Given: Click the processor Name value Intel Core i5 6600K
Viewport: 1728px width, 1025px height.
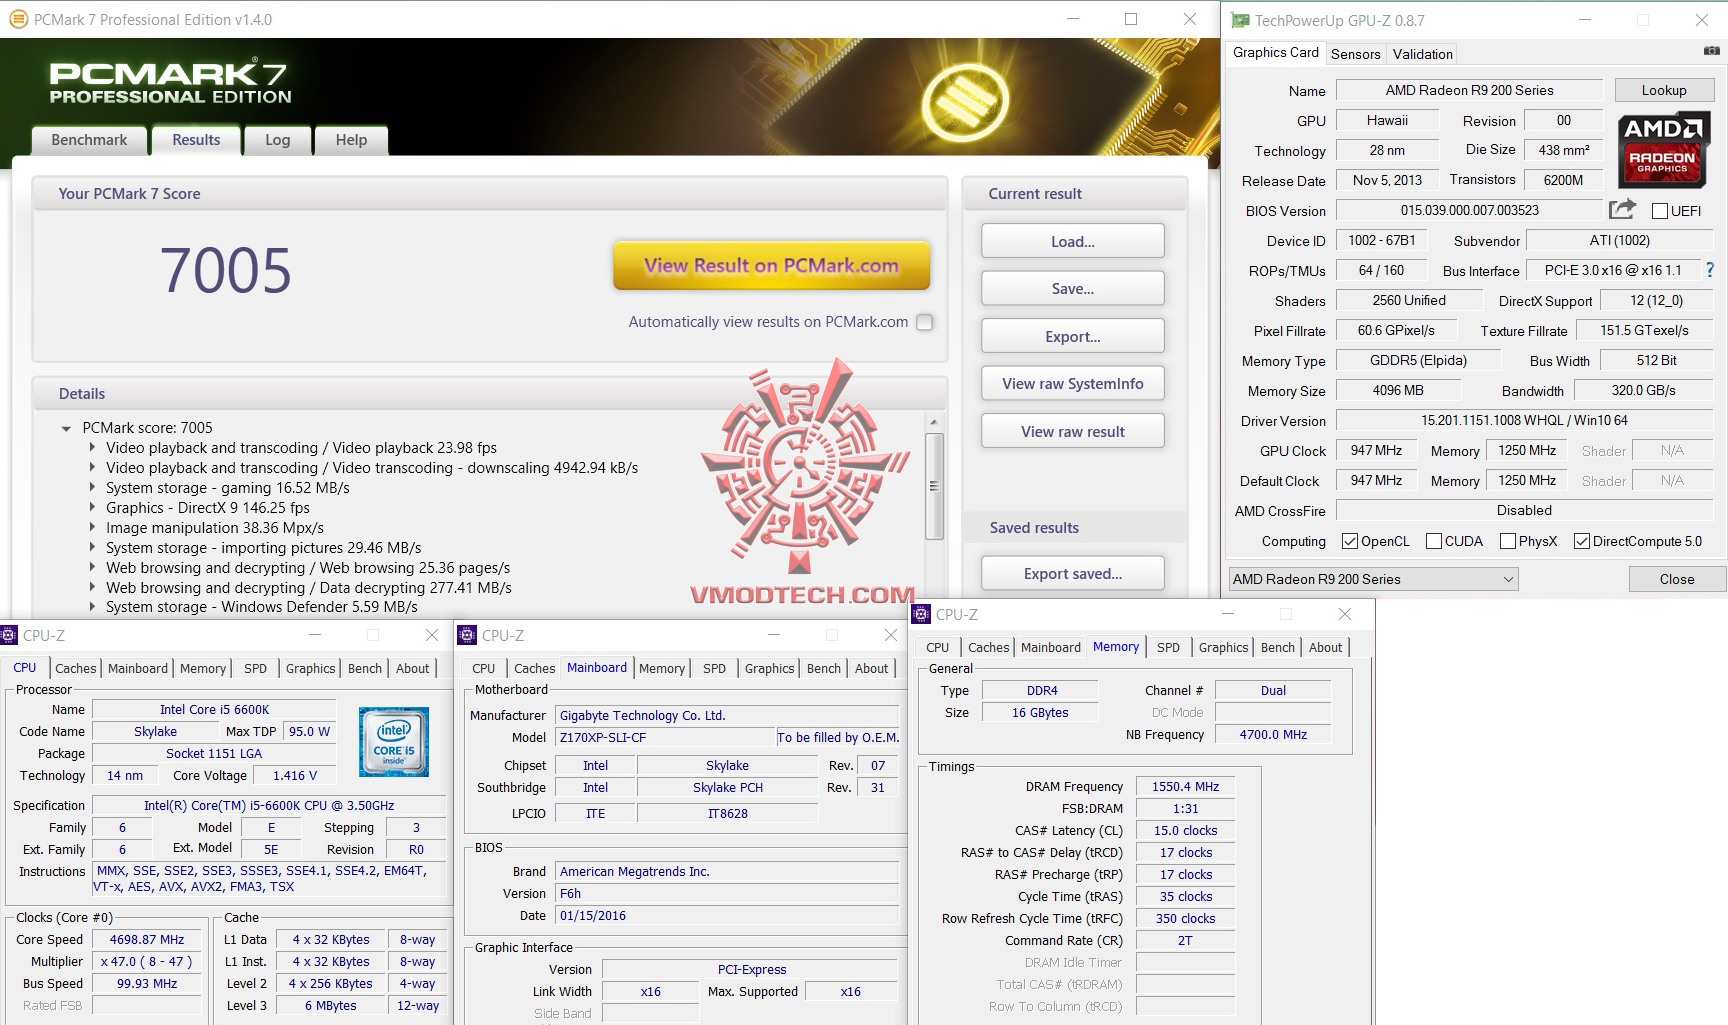Looking at the screenshot, I should tap(214, 709).
